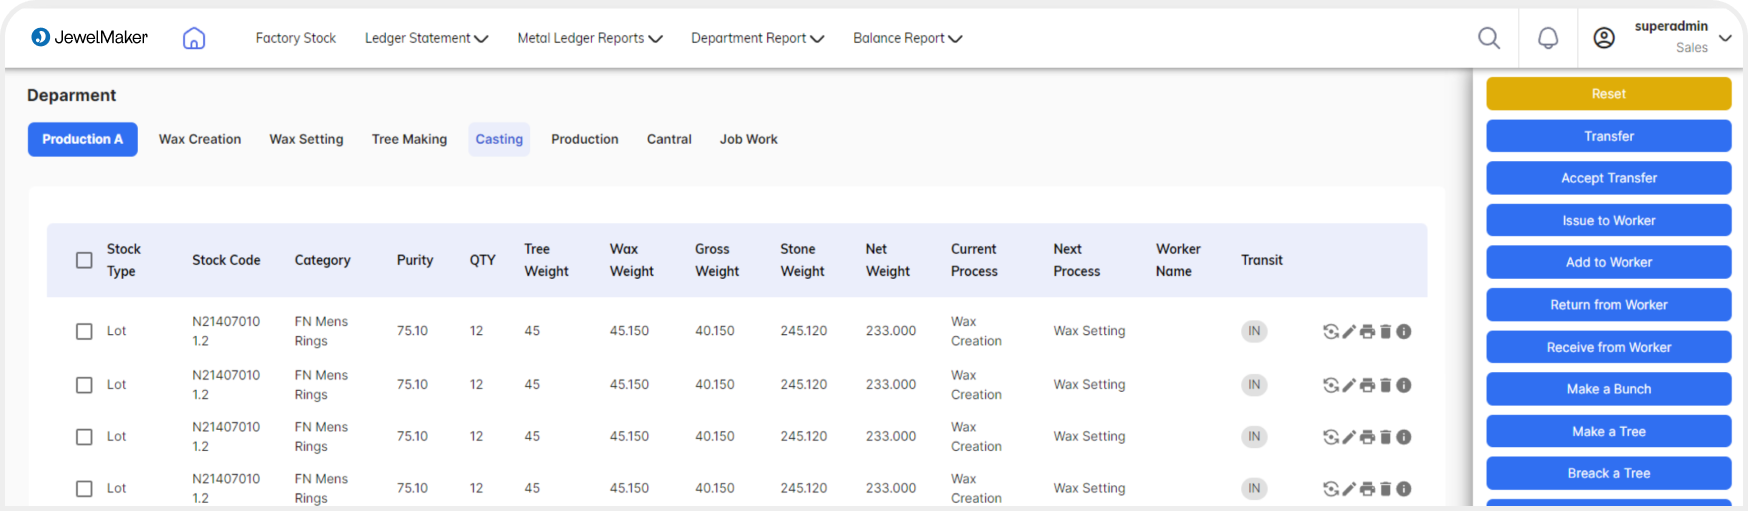Print the fourth lot row

click(x=1367, y=489)
